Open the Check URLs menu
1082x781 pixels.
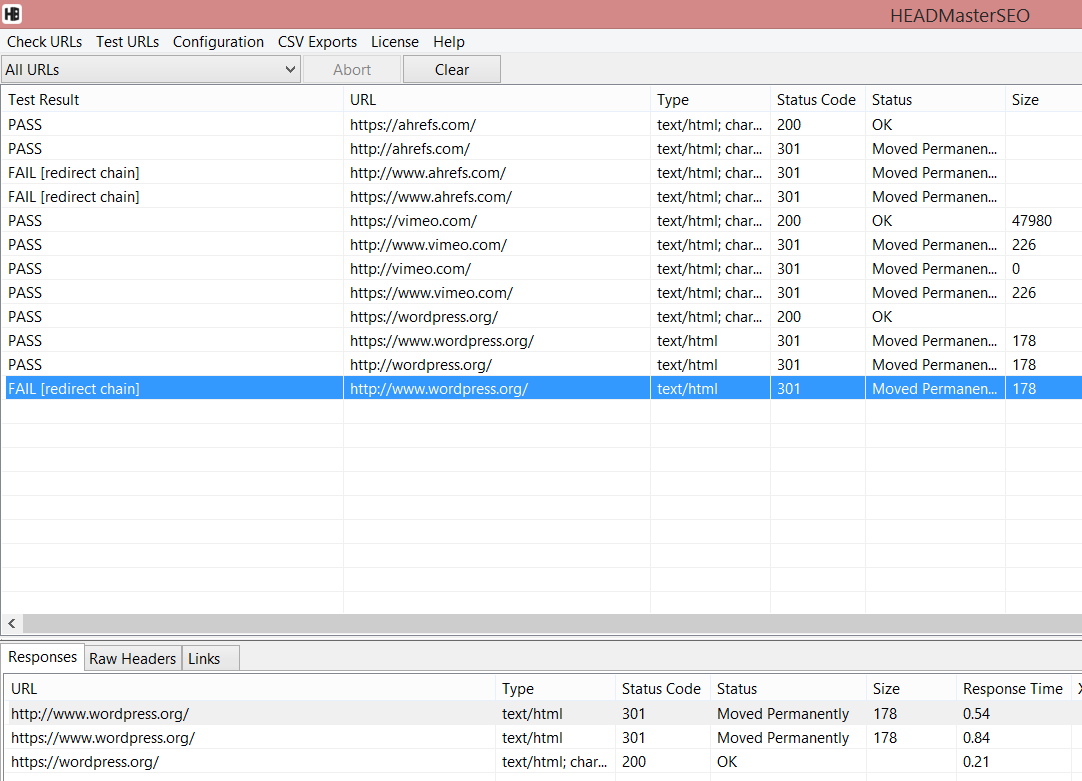(44, 42)
